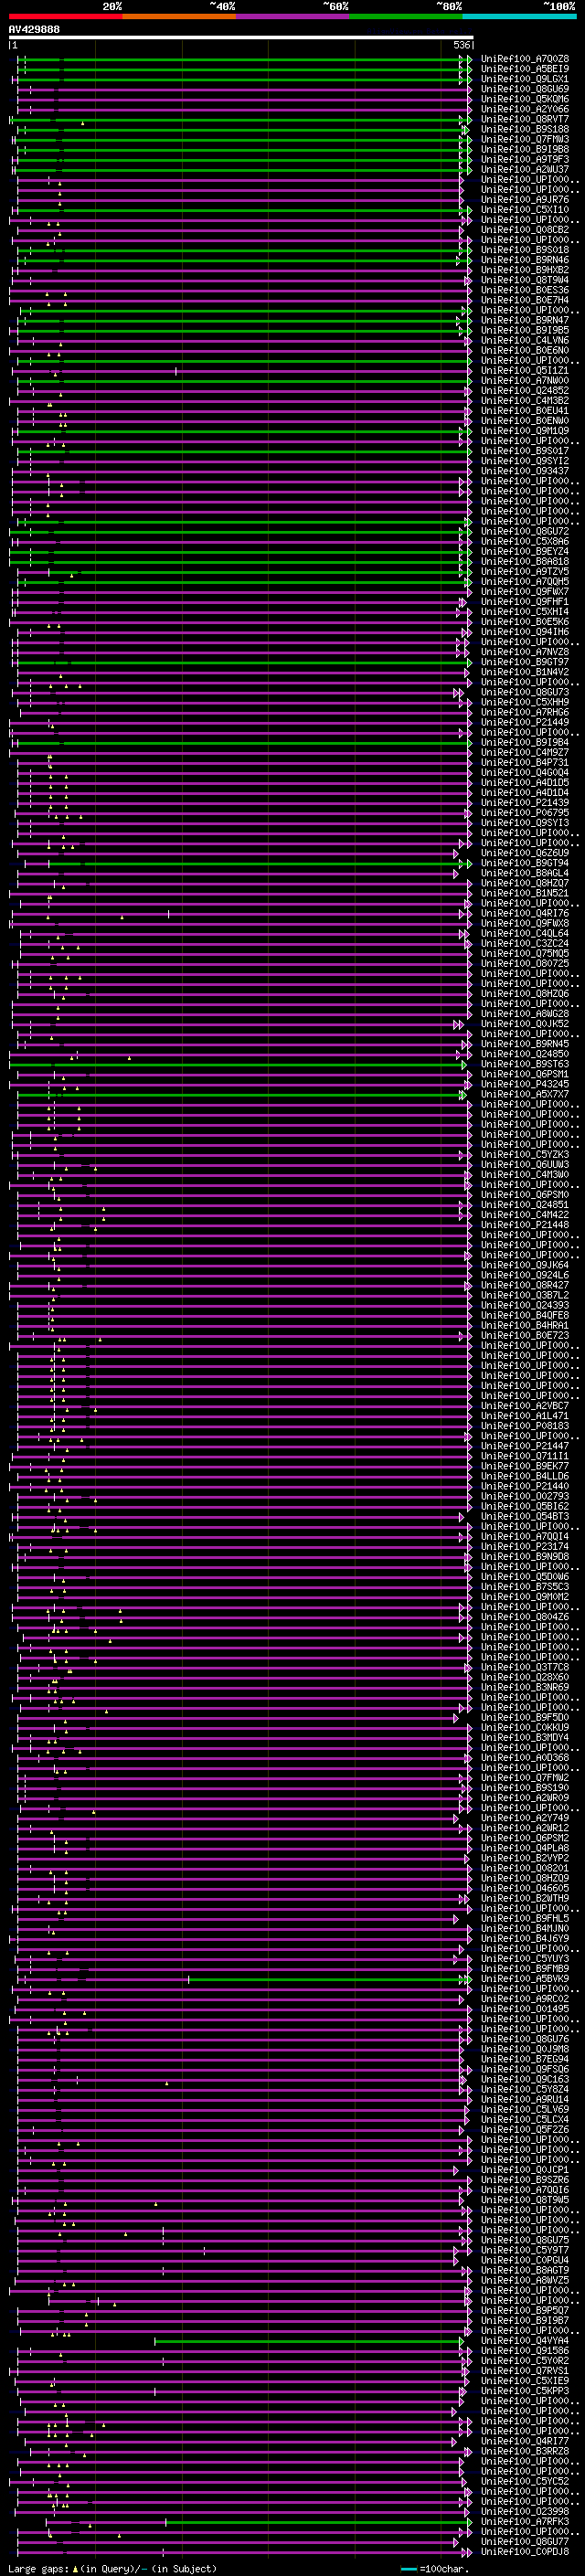Select hit label UniRef100_B9RN47
The image size is (585, 2576).
click(525, 320)
